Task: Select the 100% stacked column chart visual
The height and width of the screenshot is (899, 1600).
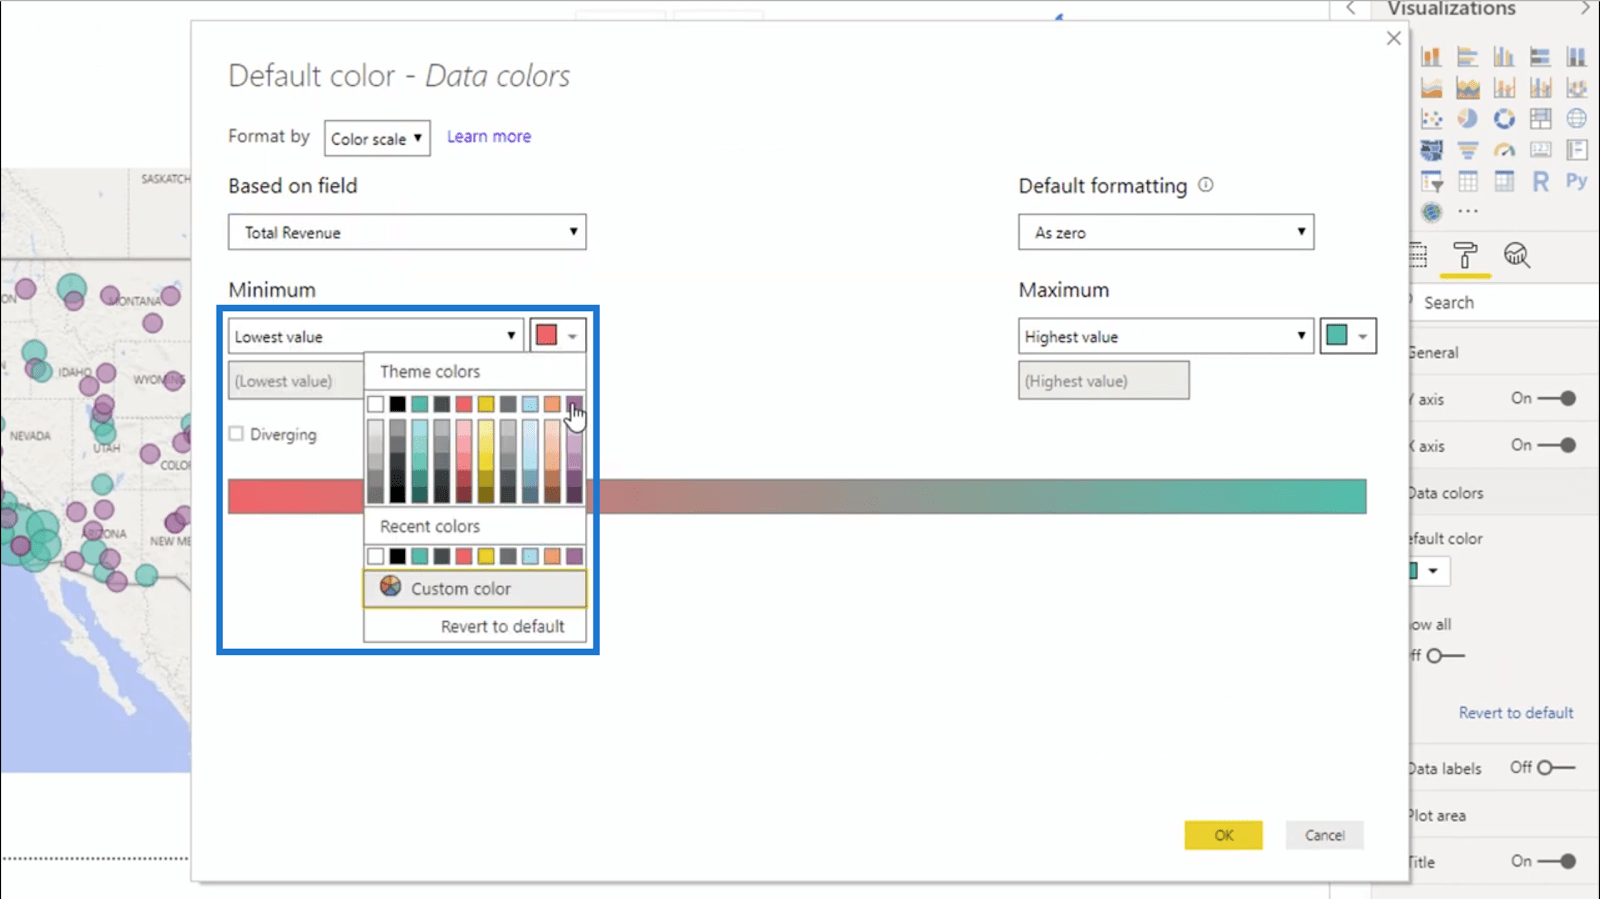Action: (x=1576, y=57)
